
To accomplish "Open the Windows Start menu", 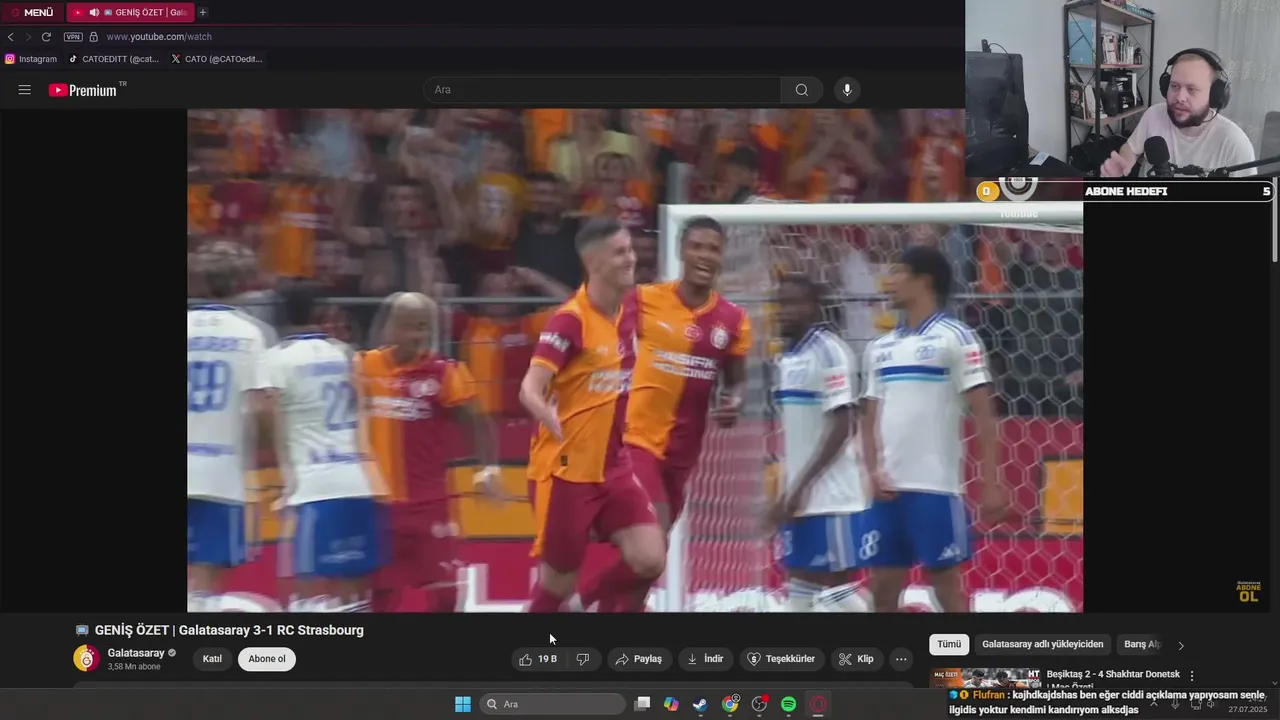I will pos(463,704).
